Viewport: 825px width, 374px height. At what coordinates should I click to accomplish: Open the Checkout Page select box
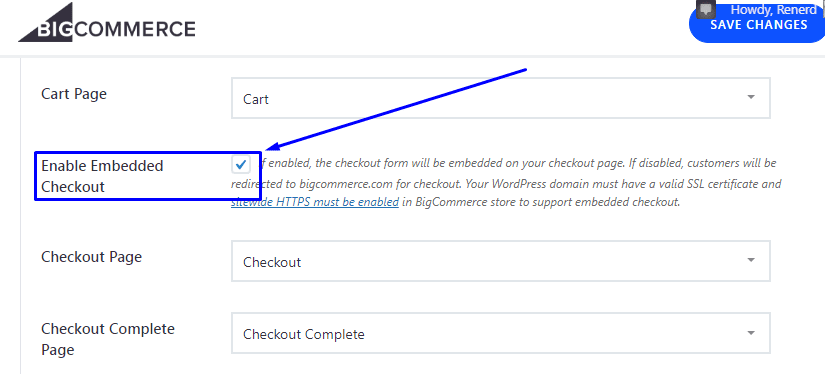point(501,261)
